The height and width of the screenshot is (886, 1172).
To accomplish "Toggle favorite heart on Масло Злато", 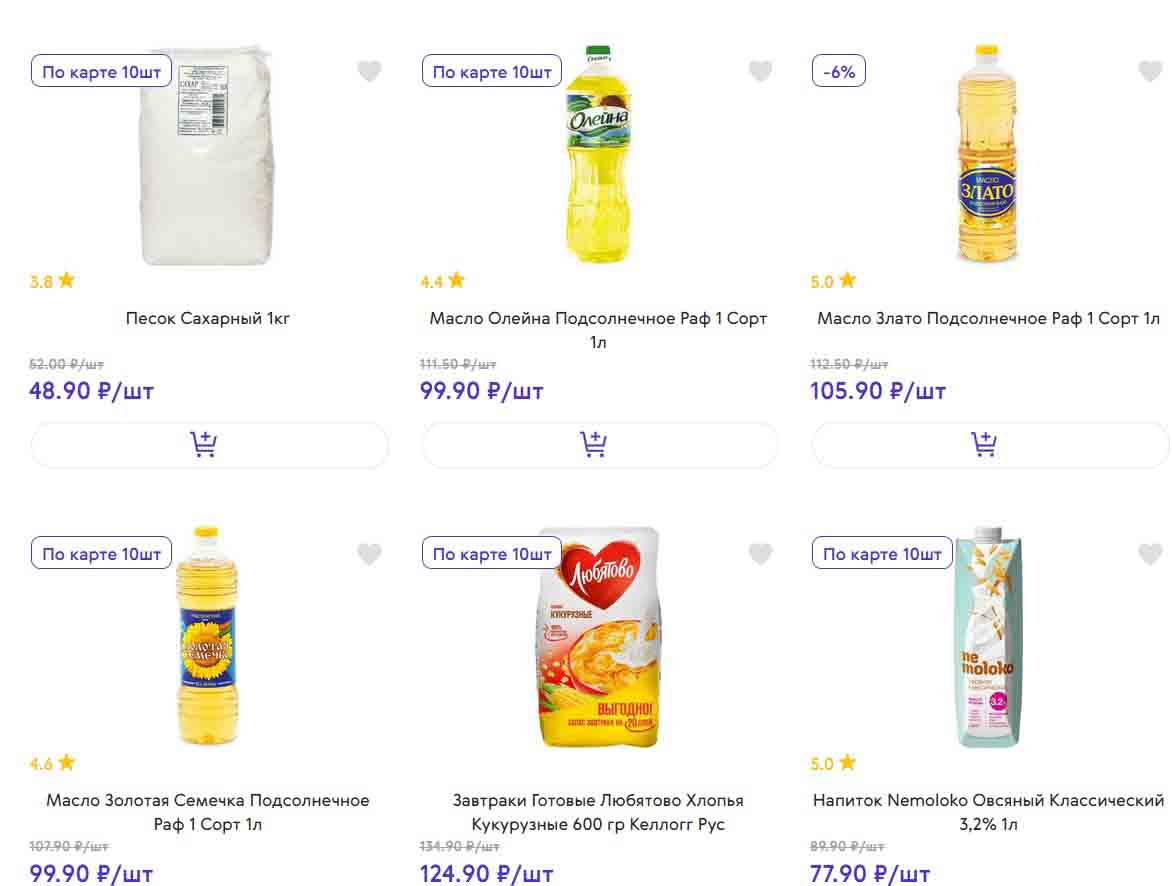I will tap(1150, 71).
